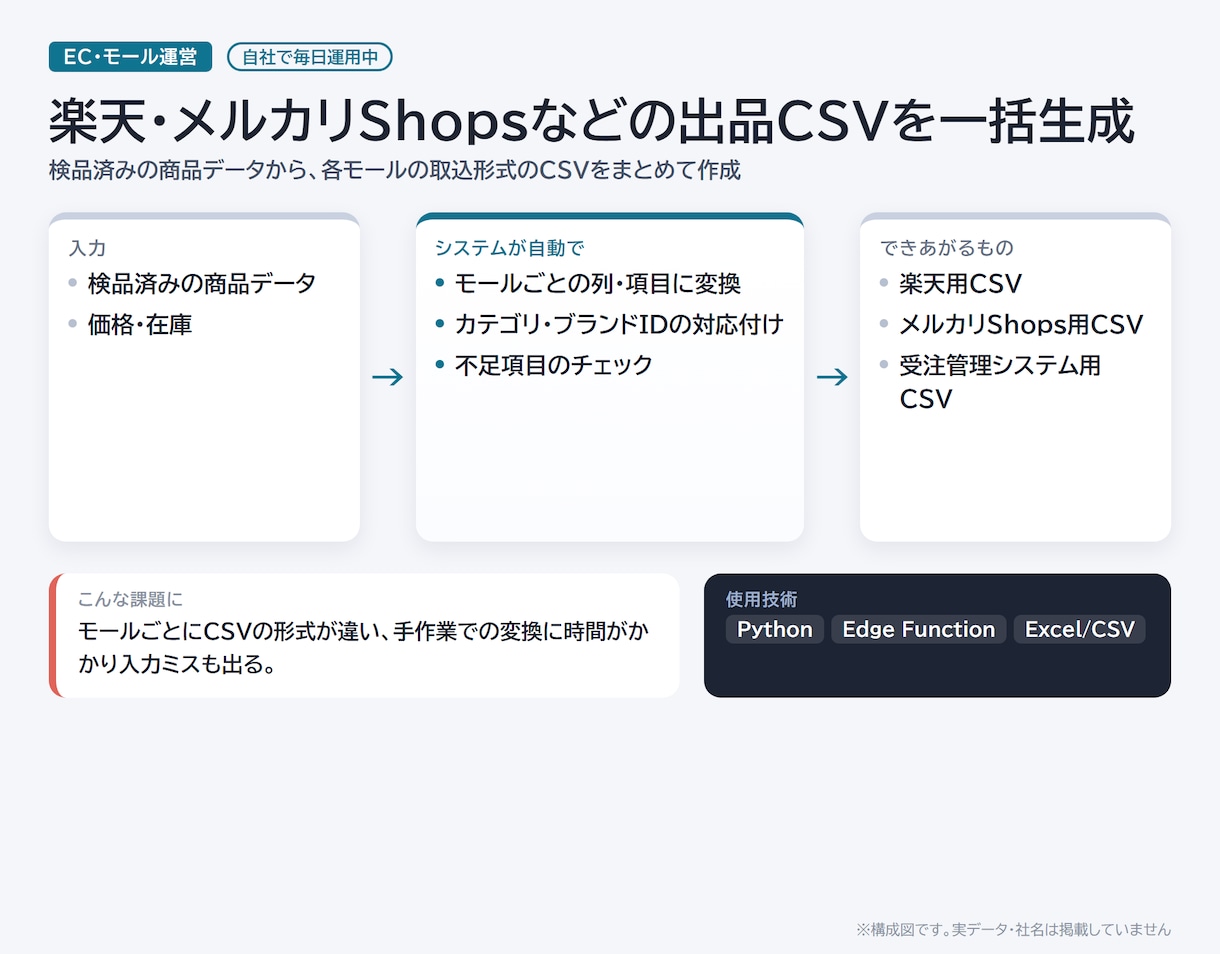Click the 使用技術 label
The image size is (1220, 954).
tap(762, 599)
